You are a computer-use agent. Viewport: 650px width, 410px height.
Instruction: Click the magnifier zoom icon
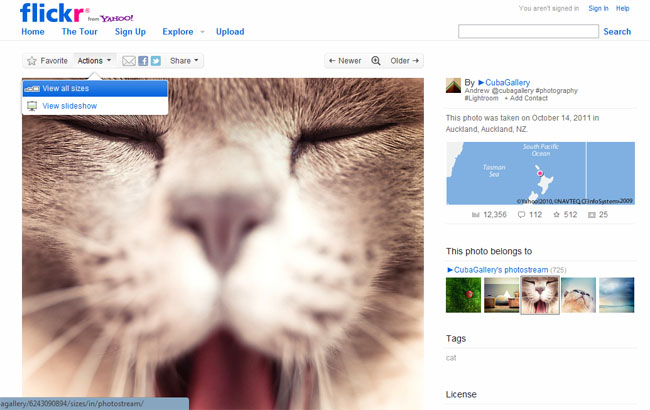click(x=376, y=61)
